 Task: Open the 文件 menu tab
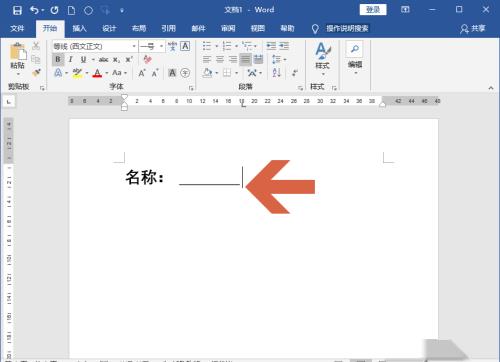pyautogui.click(x=17, y=28)
